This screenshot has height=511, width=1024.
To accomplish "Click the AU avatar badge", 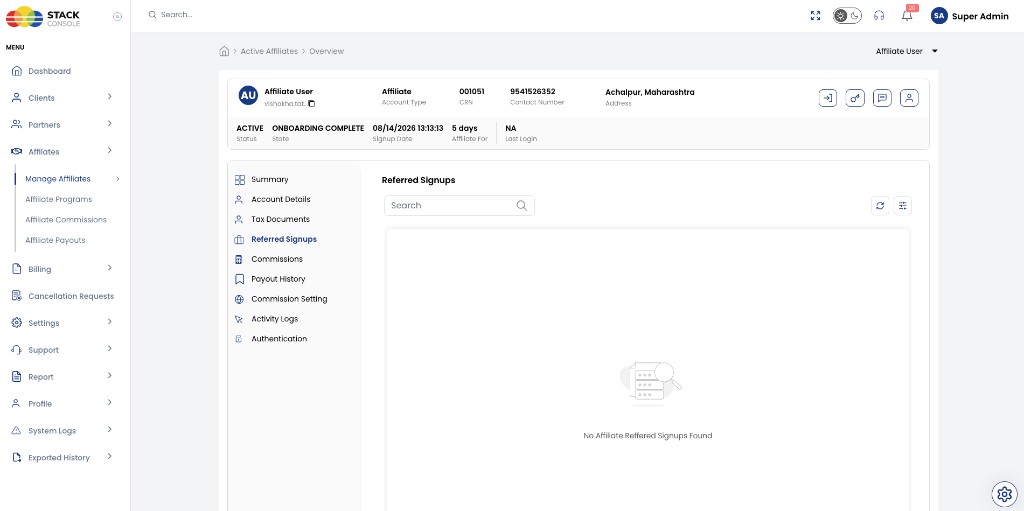I will click(x=248, y=96).
